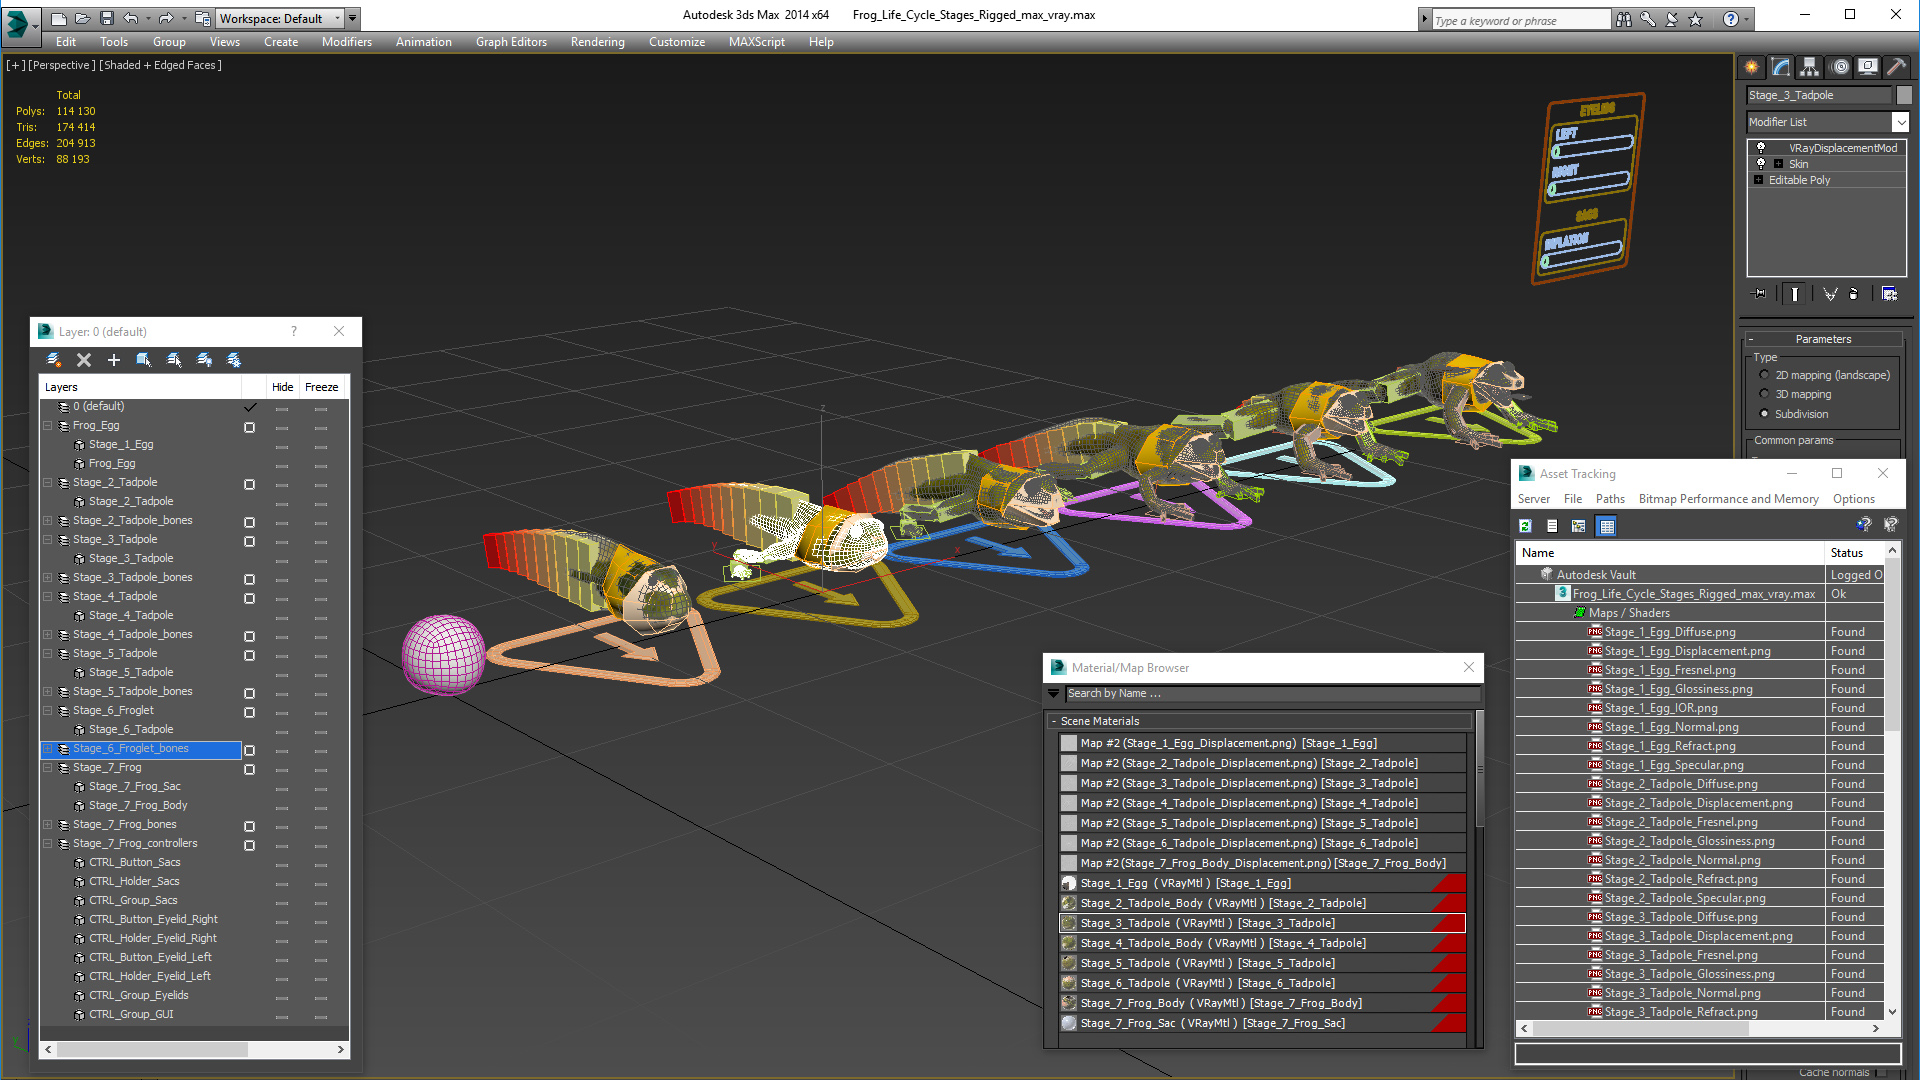Image resolution: width=1920 pixels, height=1080 pixels.
Task: Open the Modify command panel tab
Action: pos(1781,67)
